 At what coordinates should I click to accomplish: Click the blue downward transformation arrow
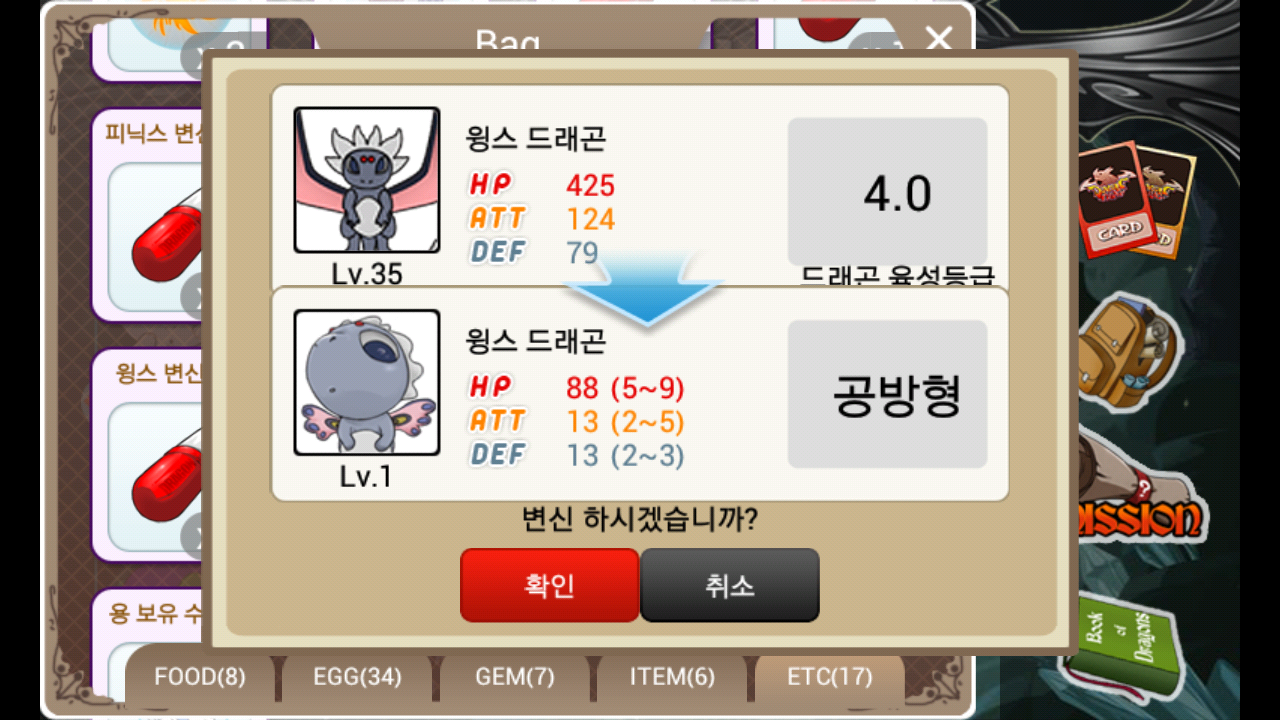point(645,288)
